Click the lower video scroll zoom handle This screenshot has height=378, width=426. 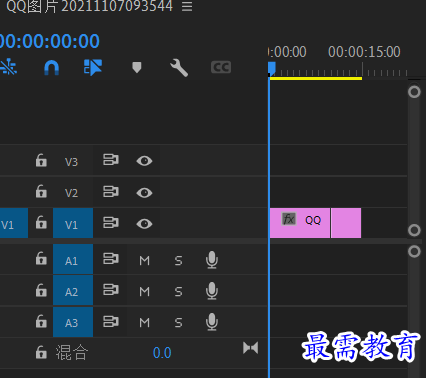tap(414, 230)
